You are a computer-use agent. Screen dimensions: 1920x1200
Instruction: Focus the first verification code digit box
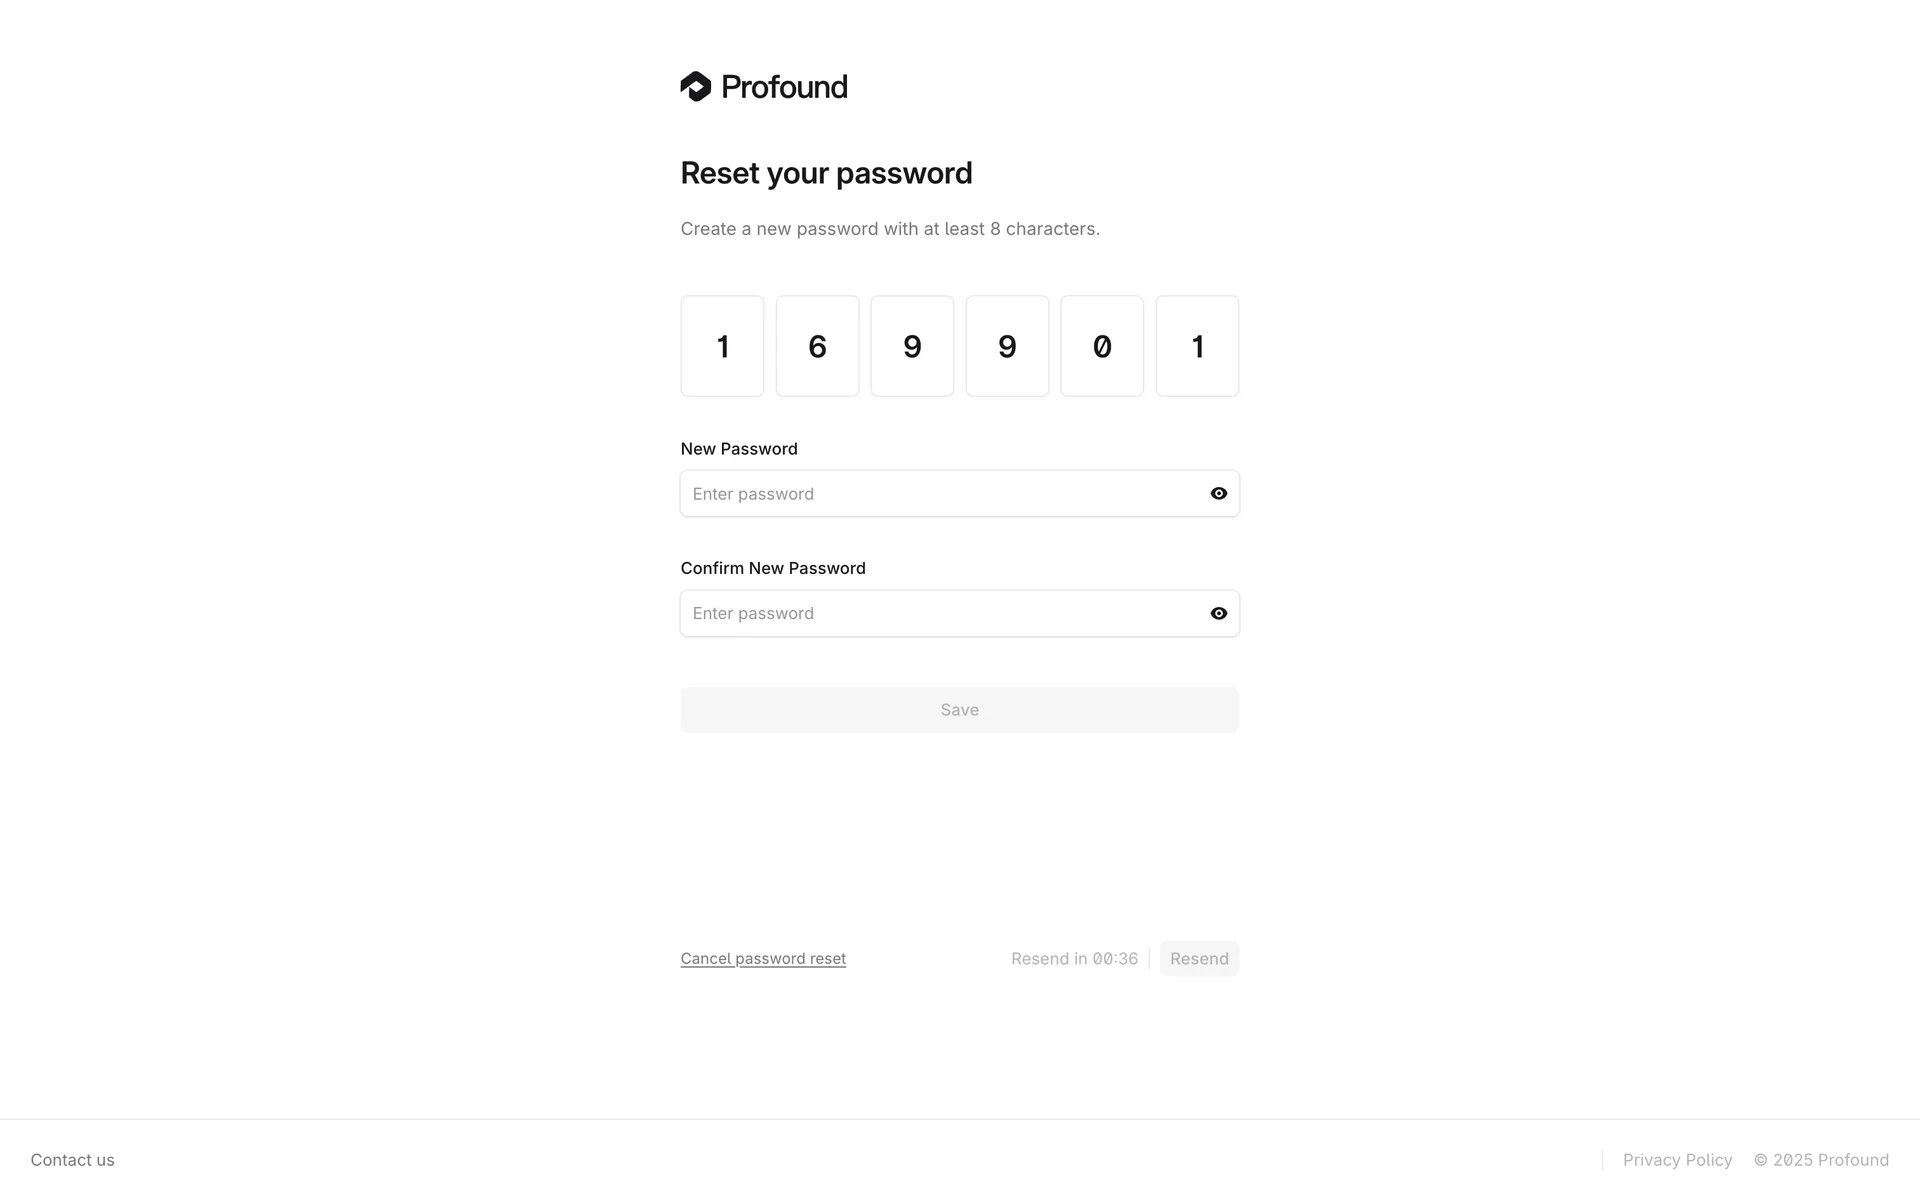point(722,346)
